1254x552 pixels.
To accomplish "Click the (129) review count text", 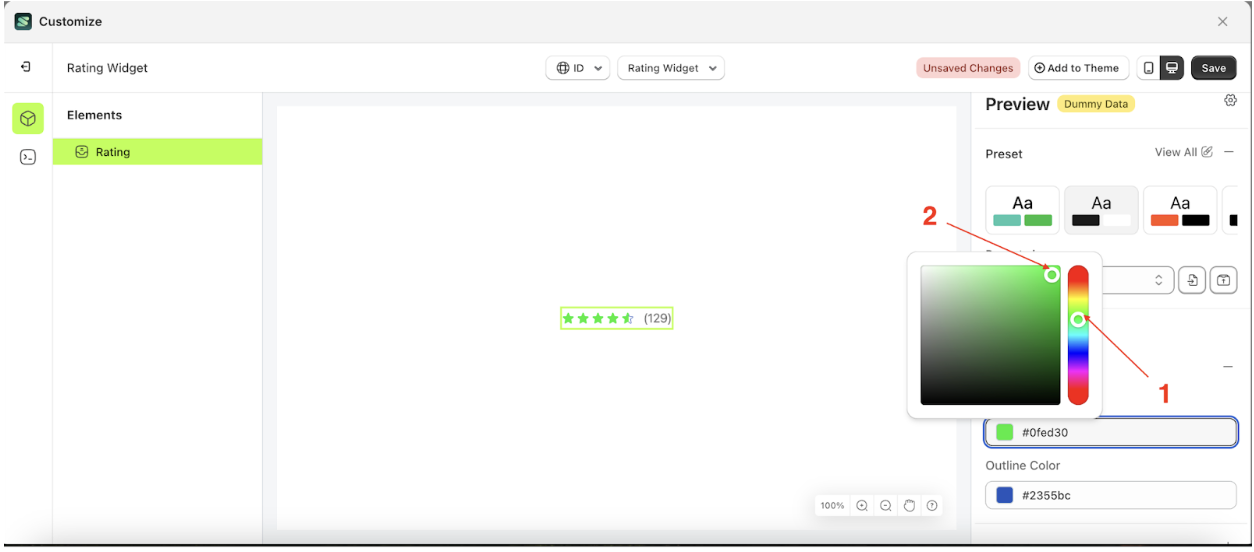I will [657, 318].
